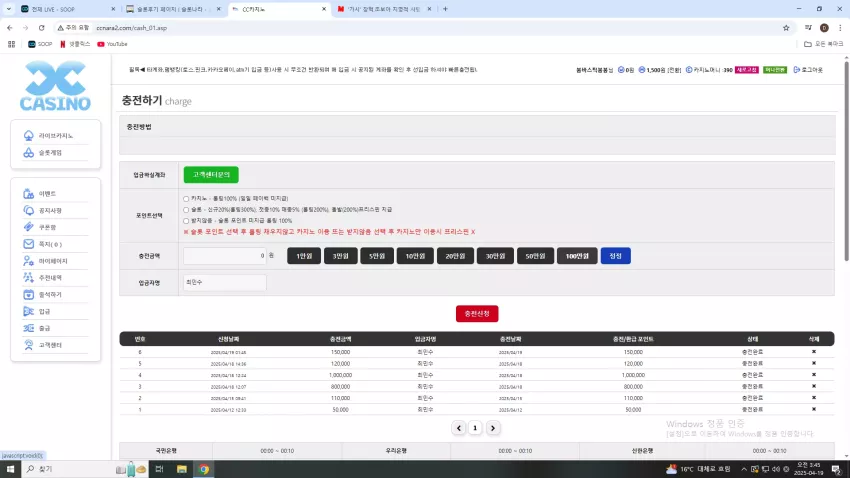Click the red 충전신청 button
The image size is (850, 478).
click(x=477, y=314)
